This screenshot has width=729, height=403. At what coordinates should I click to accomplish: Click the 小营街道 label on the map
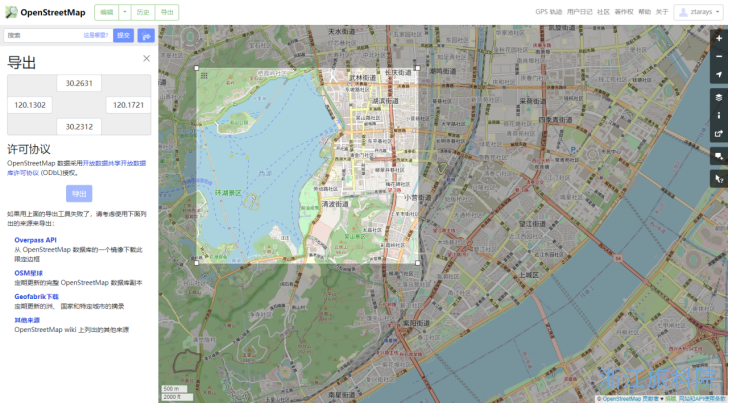(x=418, y=197)
